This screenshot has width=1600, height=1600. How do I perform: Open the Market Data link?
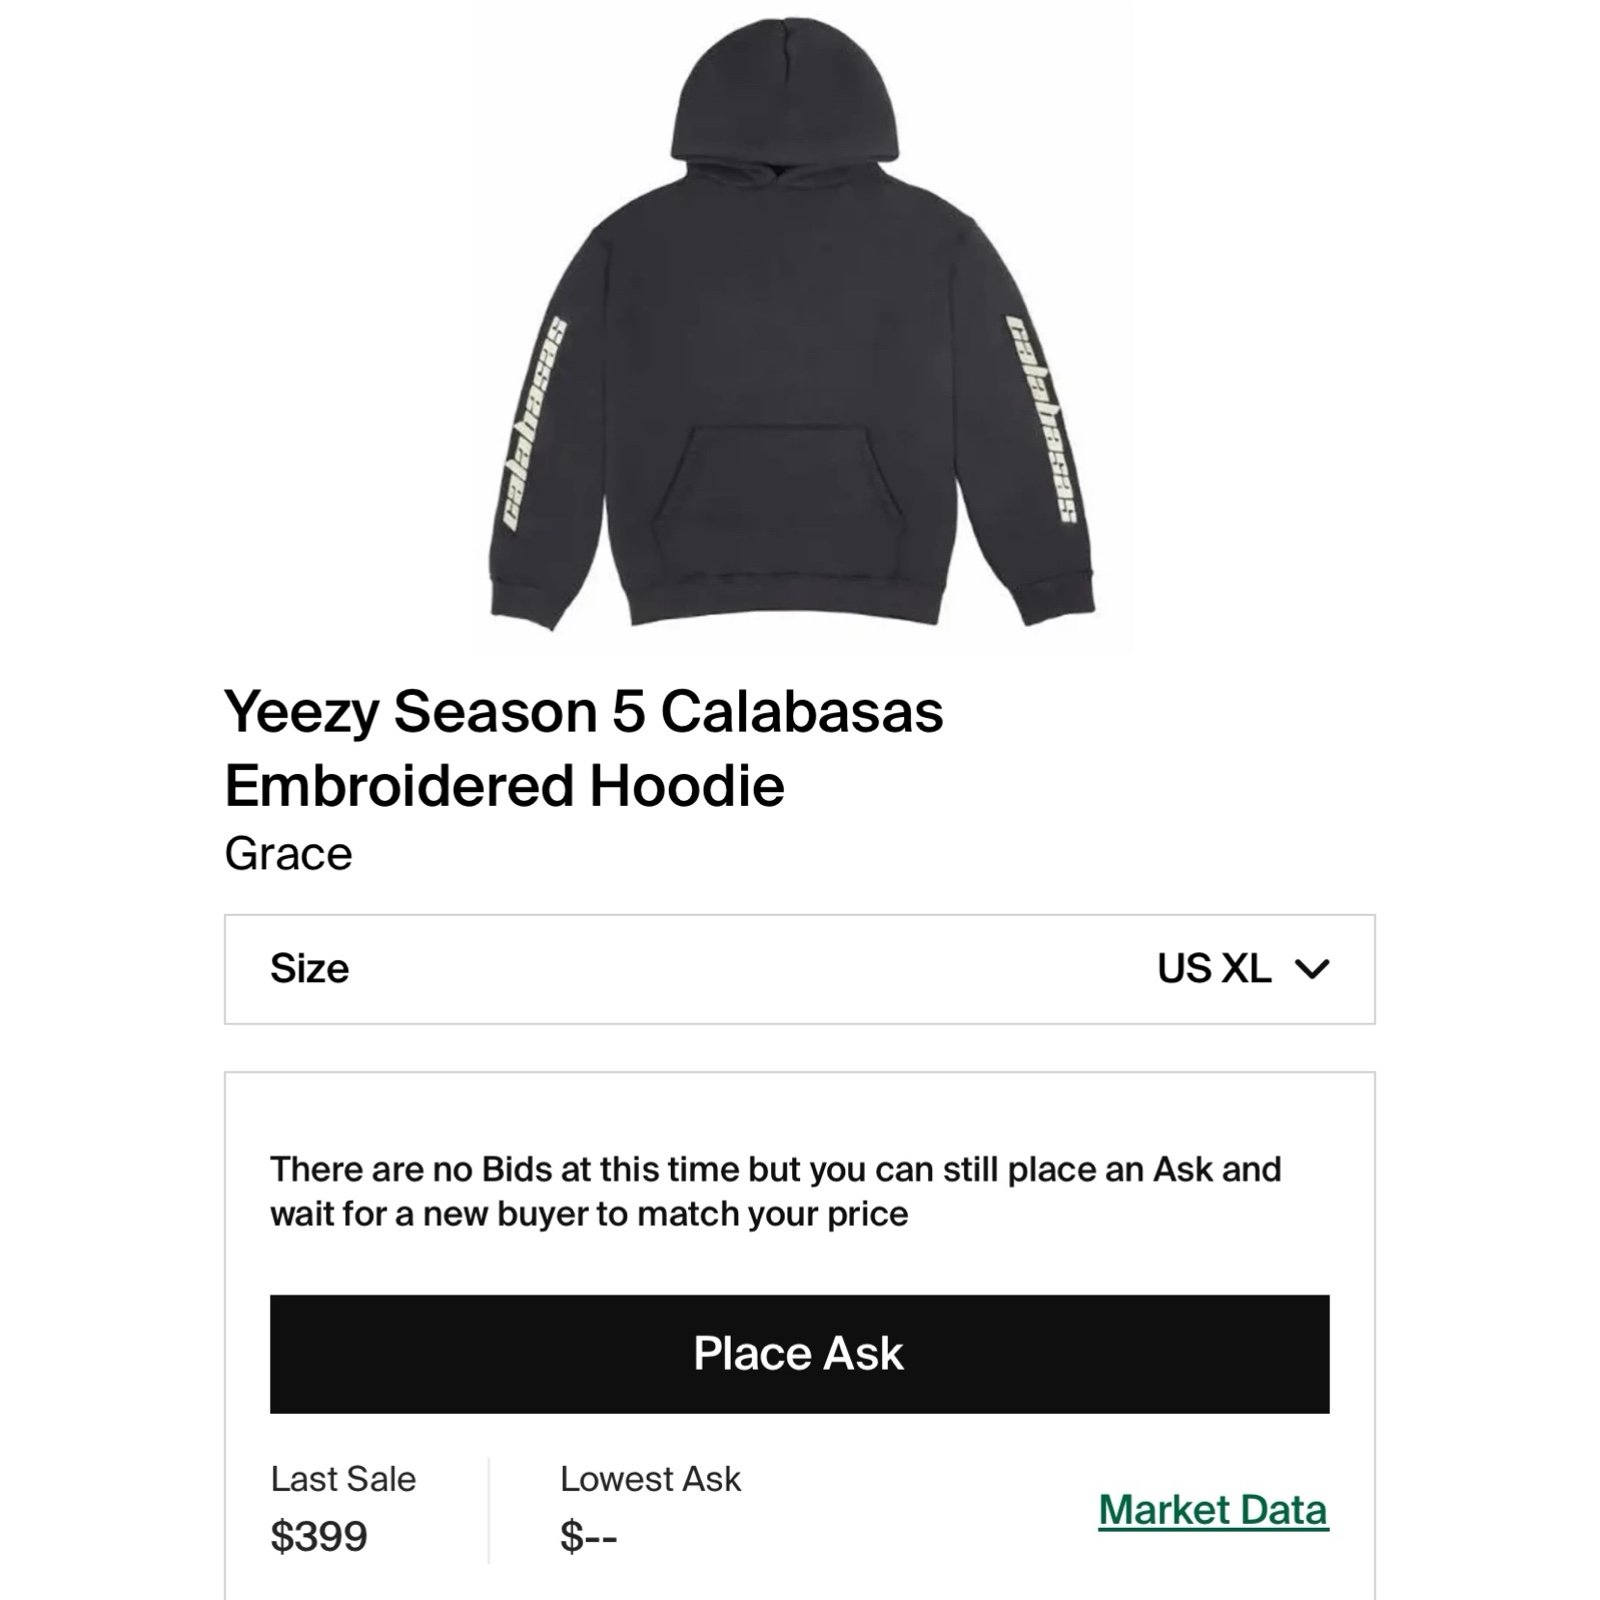pos(1213,1510)
